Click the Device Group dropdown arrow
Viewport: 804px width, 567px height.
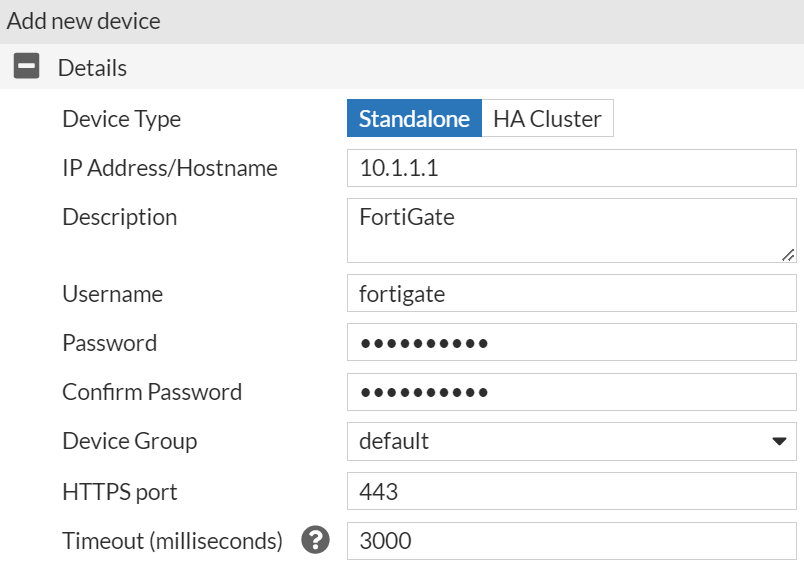pyautogui.click(x=779, y=441)
